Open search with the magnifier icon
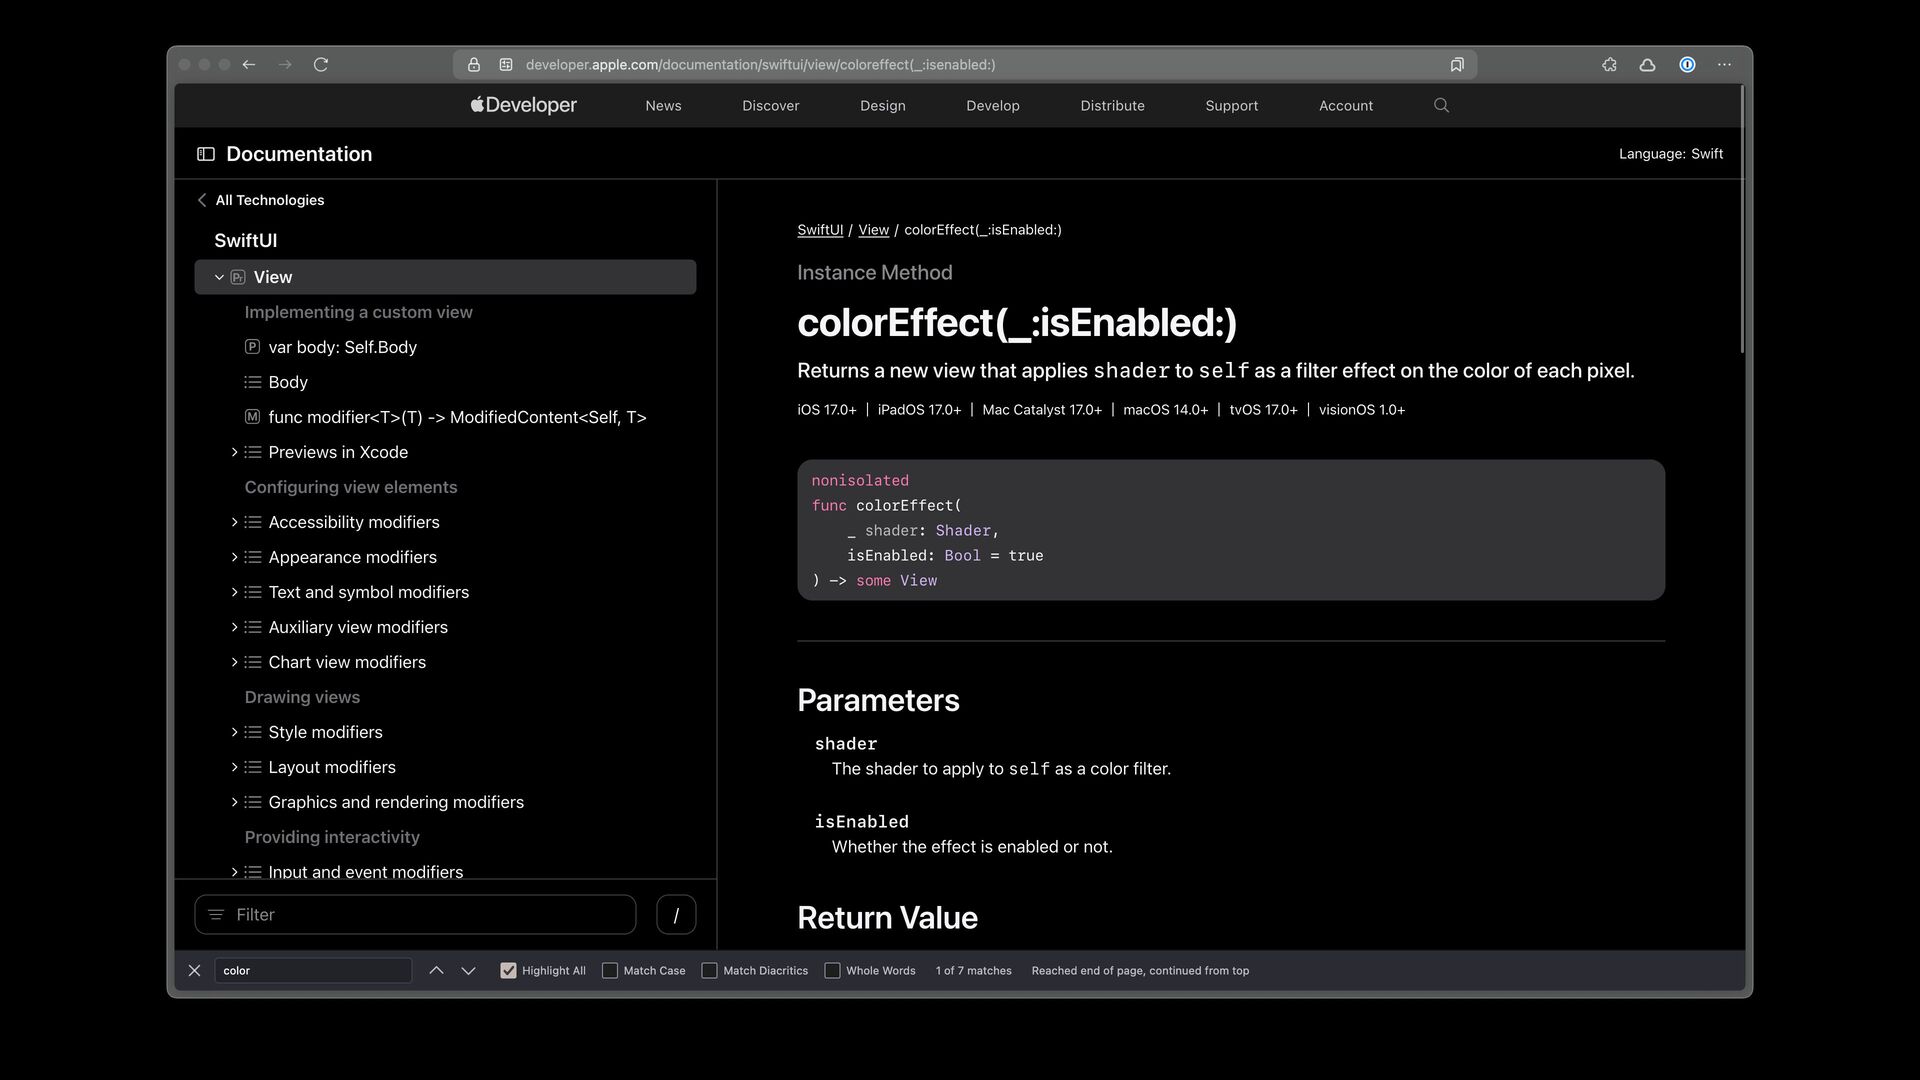1920x1080 pixels. point(1441,105)
